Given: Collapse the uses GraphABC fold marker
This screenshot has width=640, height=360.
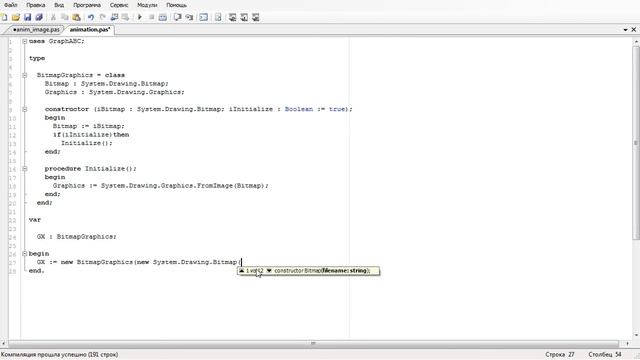Looking at the screenshot, I should (x=25, y=41).
